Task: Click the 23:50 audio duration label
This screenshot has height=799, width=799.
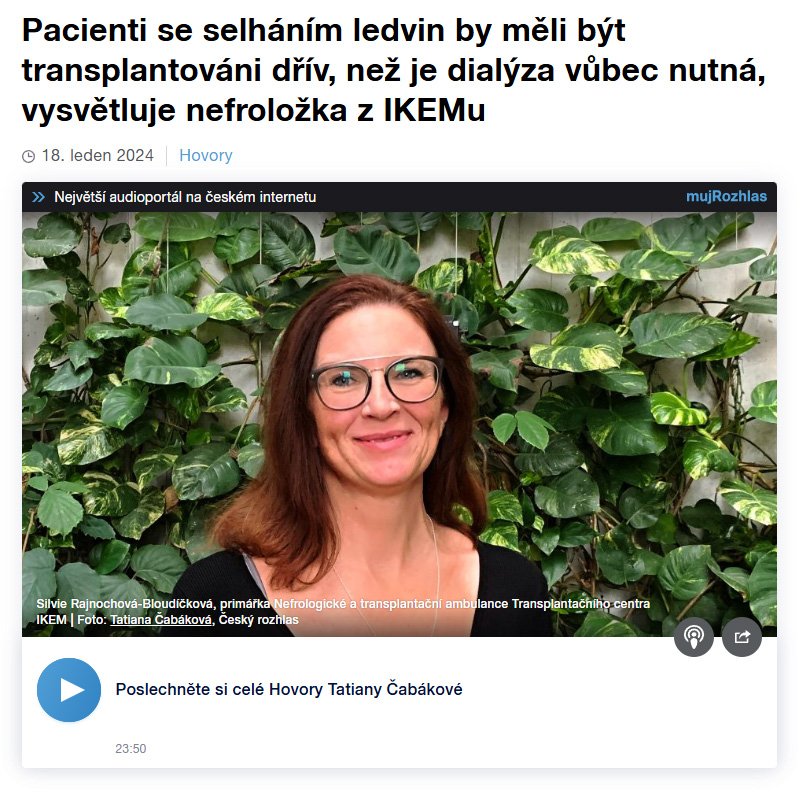Action: 130,749
